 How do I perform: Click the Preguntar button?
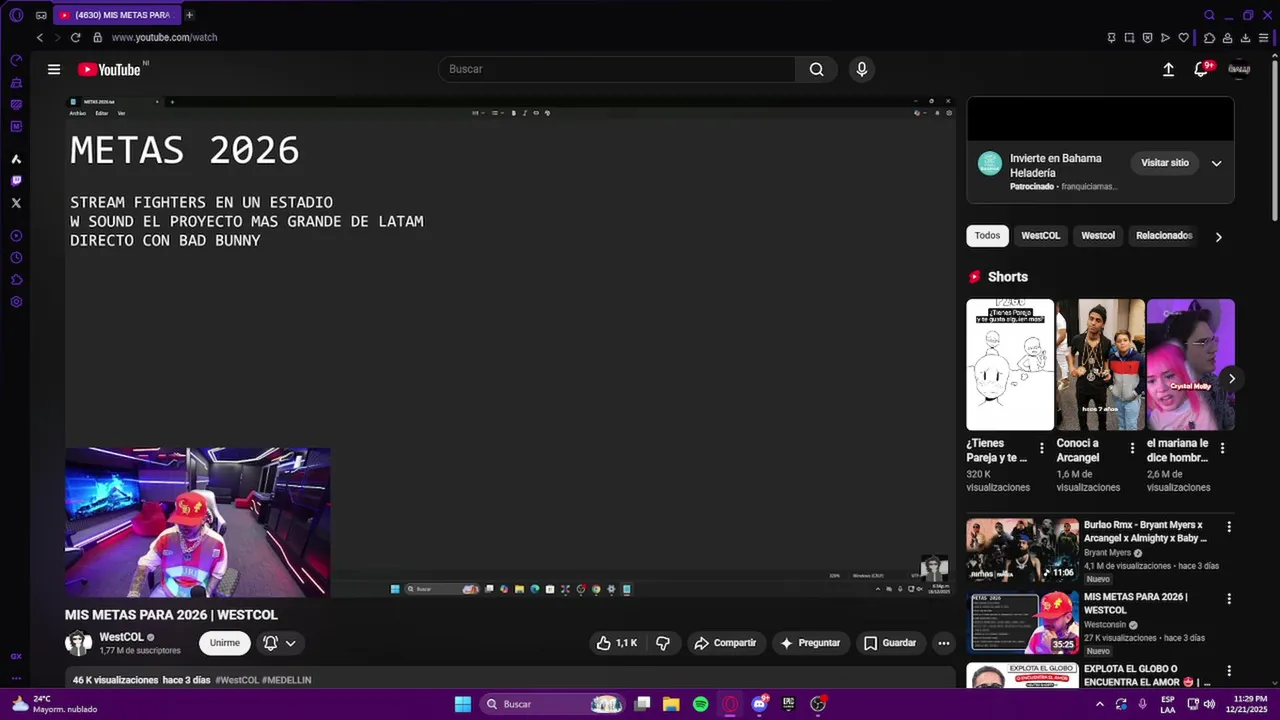click(810, 643)
